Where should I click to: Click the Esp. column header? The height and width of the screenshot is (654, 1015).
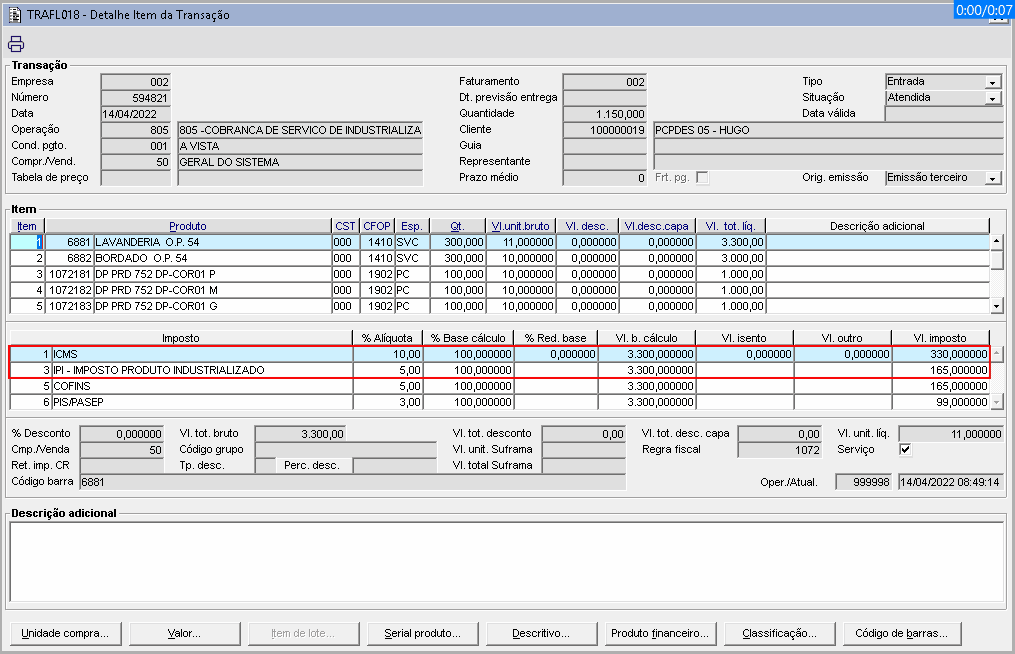(412, 226)
